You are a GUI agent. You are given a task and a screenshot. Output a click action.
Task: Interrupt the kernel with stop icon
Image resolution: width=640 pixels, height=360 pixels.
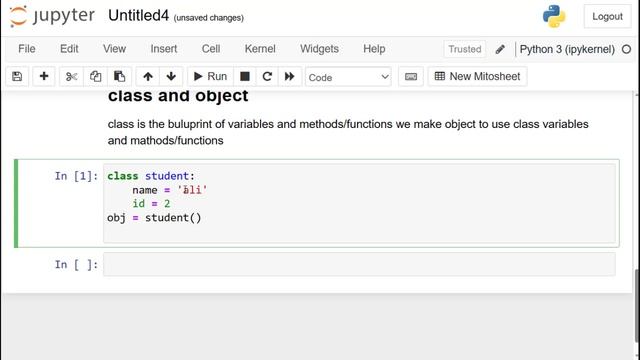244,76
